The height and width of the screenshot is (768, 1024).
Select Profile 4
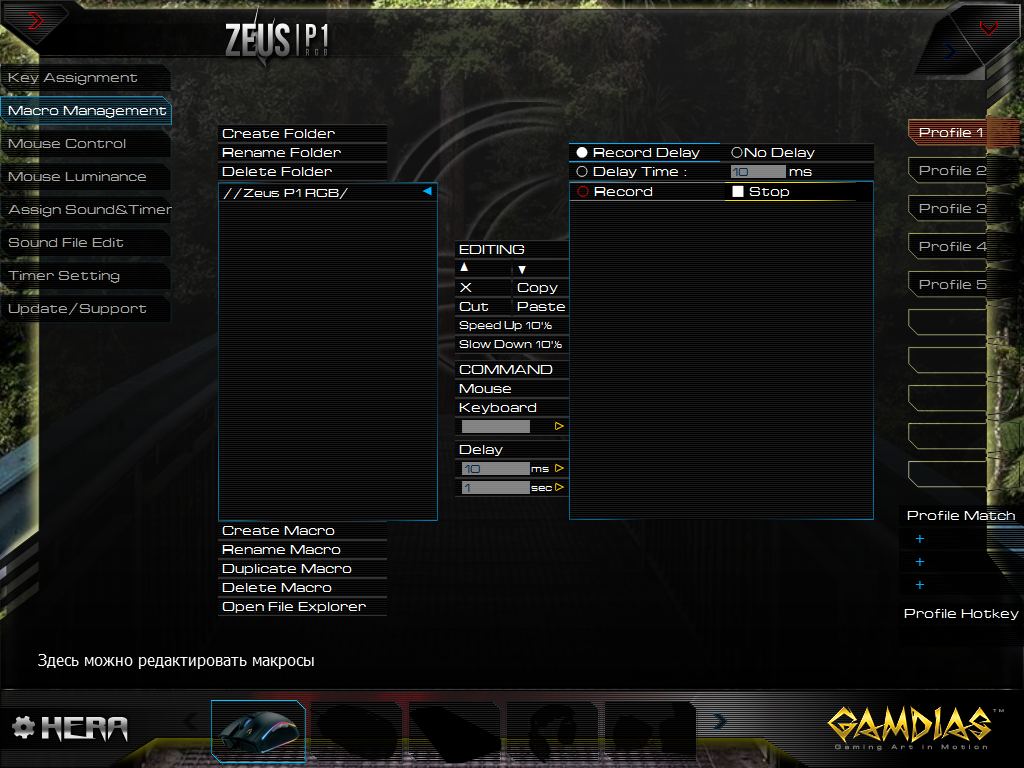point(950,246)
